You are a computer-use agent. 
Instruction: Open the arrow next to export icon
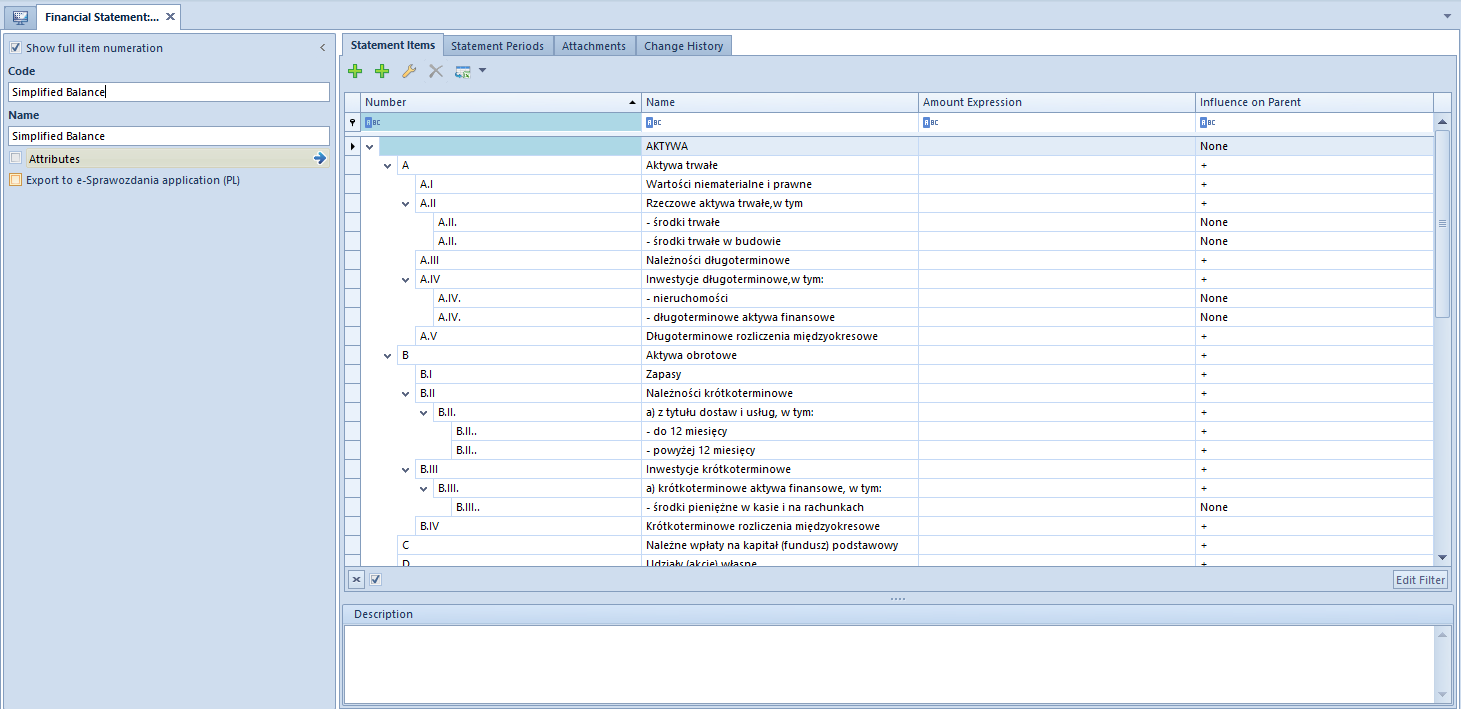point(482,71)
